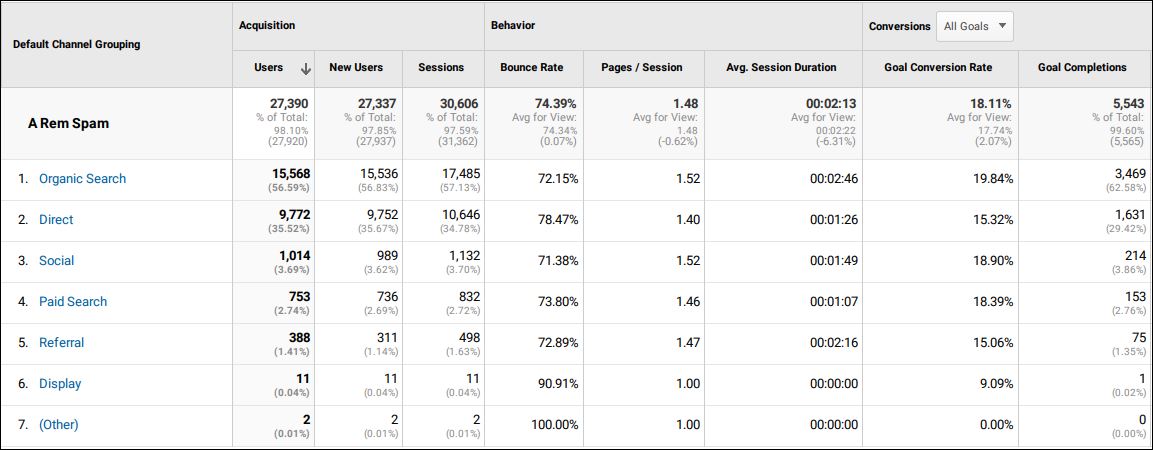Image resolution: width=1153 pixels, height=450 pixels.
Task: Click Referral session duration 00:02:16
Action: 834,343
